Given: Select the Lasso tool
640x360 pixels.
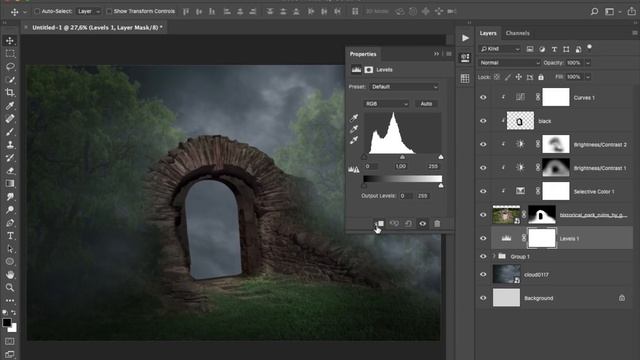Looking at the screenshot, I should pos(10,67).
